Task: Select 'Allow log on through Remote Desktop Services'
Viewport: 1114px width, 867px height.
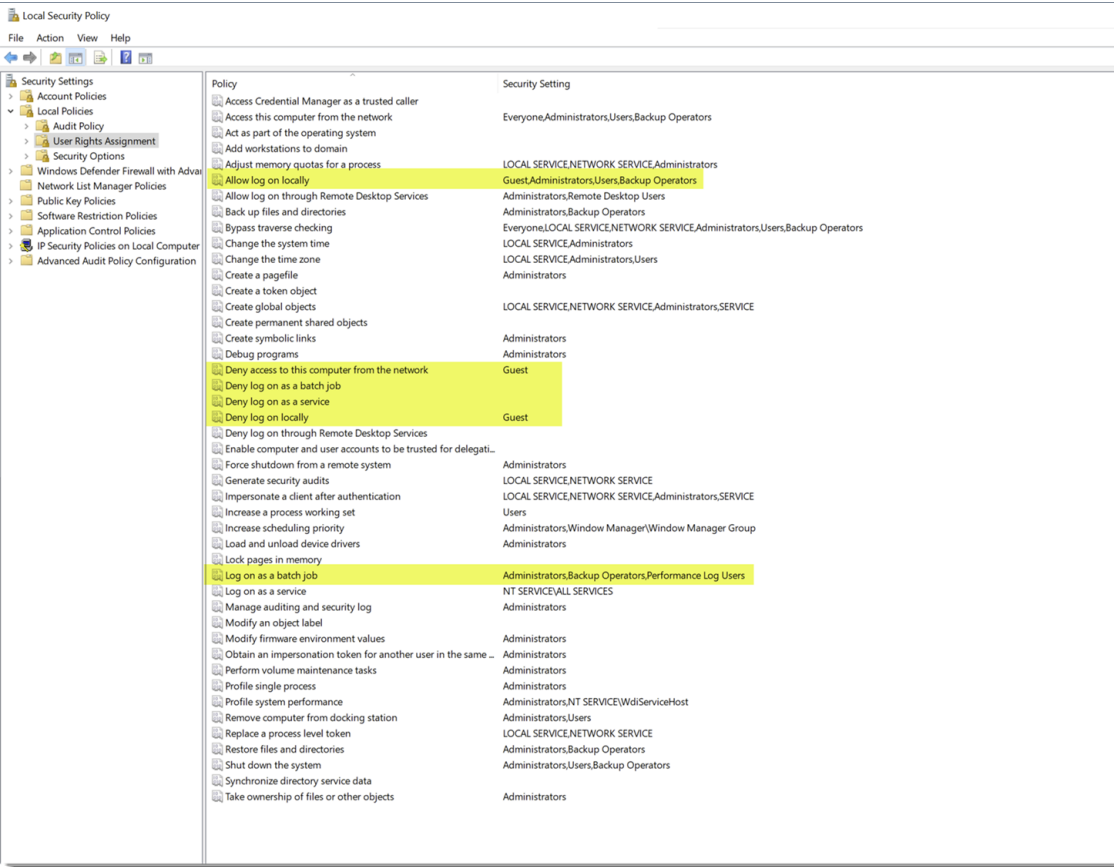Action: [x=327, y=195]
